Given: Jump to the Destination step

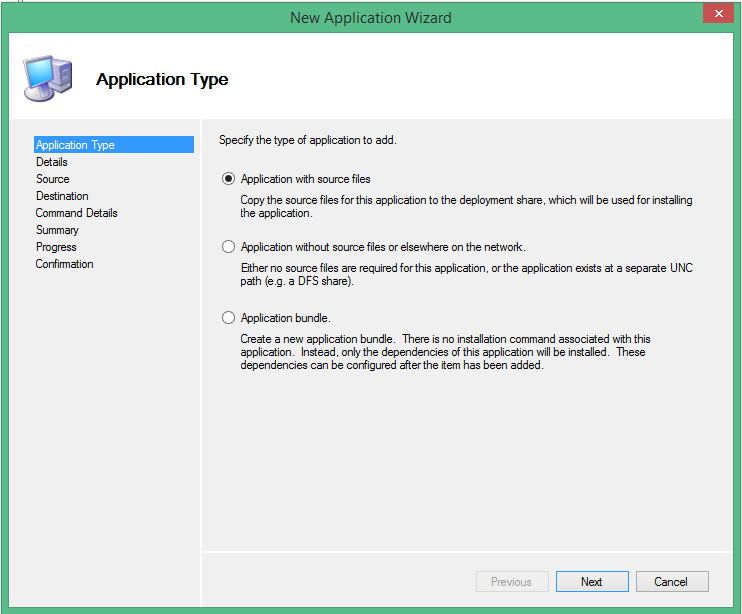Looking at the screenshot, I should point(62,196).
